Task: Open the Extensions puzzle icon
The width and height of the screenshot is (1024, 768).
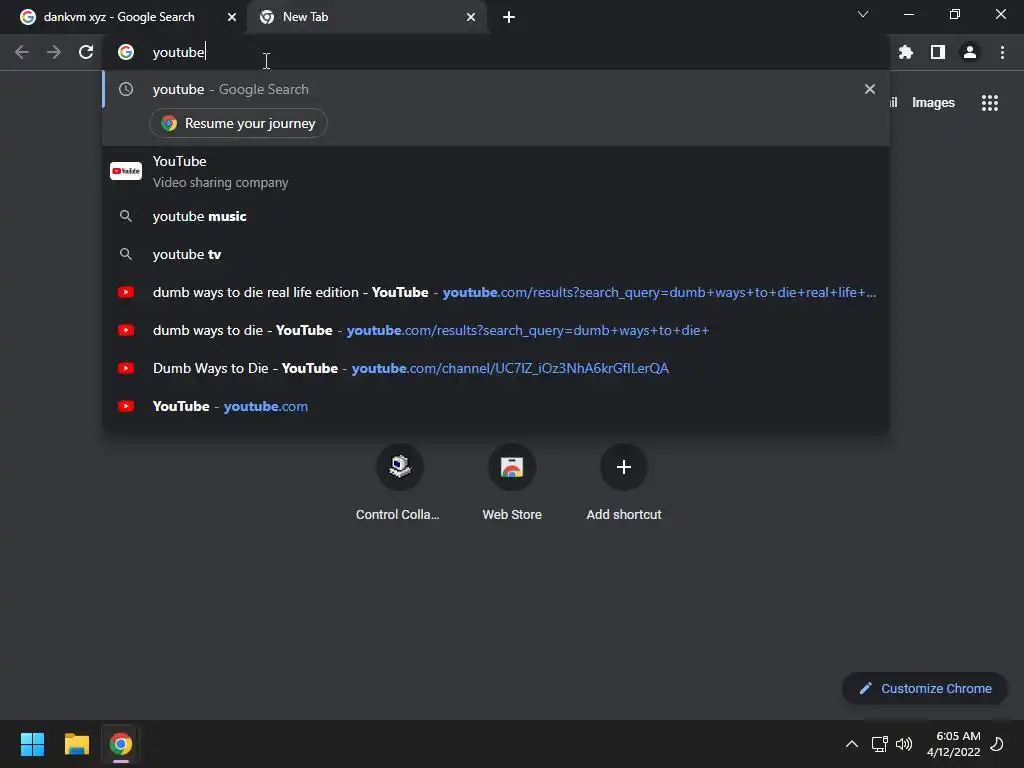Action: coord(906,52)
